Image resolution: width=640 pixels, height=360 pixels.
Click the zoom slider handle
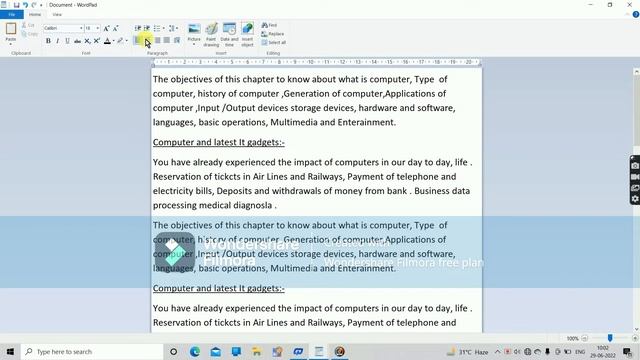[610, 338]
